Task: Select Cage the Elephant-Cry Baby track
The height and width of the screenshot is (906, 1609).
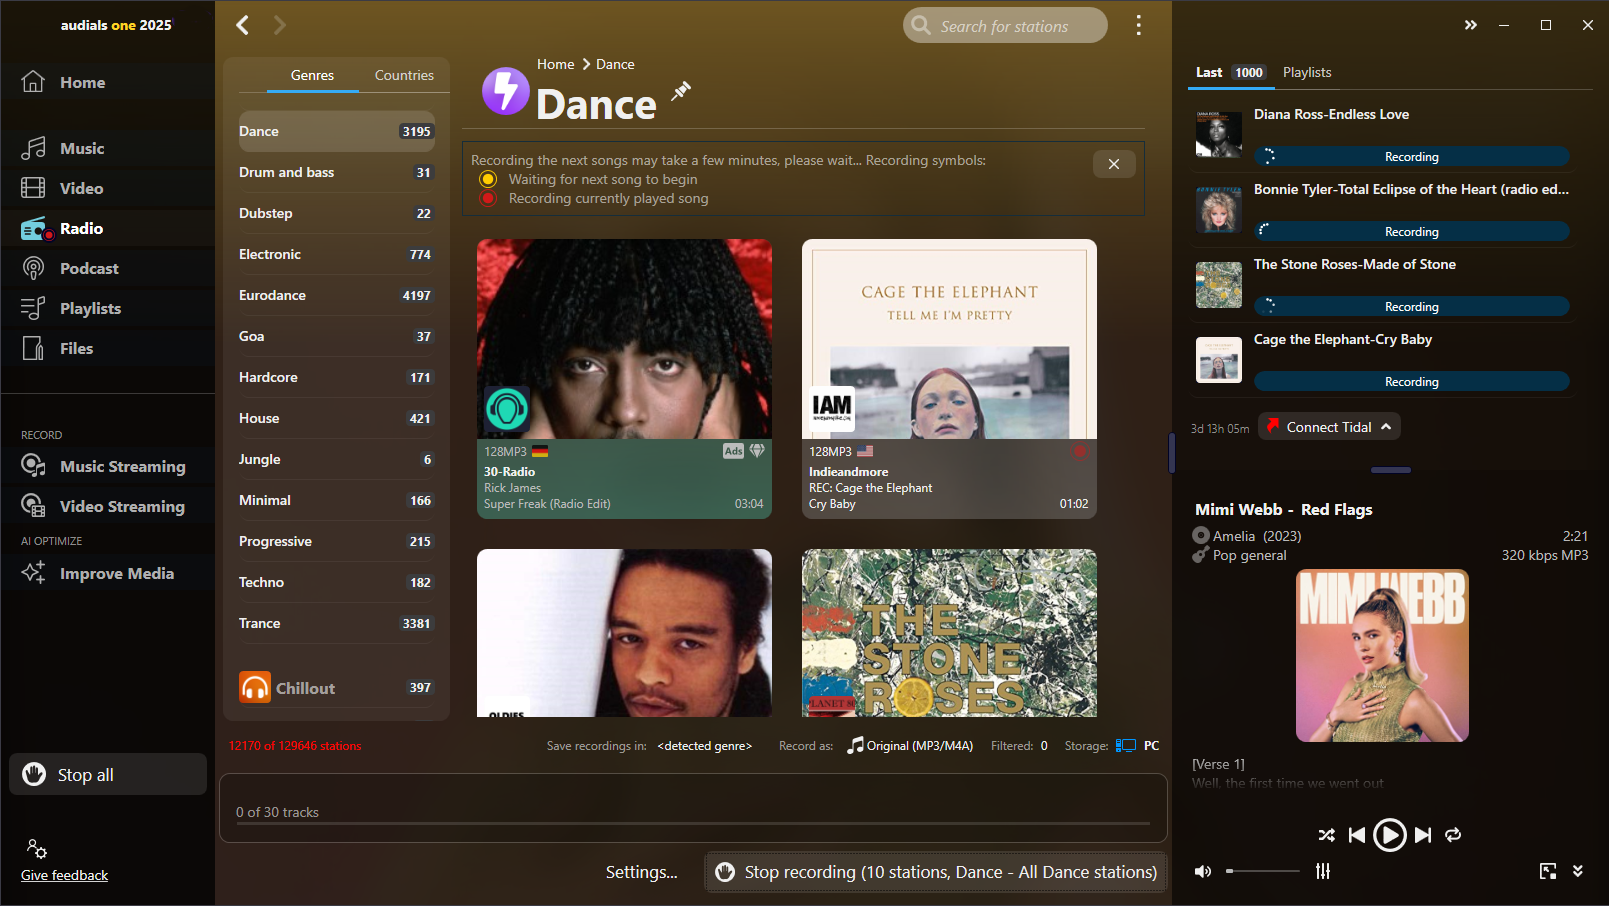Action: (1382, 359)
